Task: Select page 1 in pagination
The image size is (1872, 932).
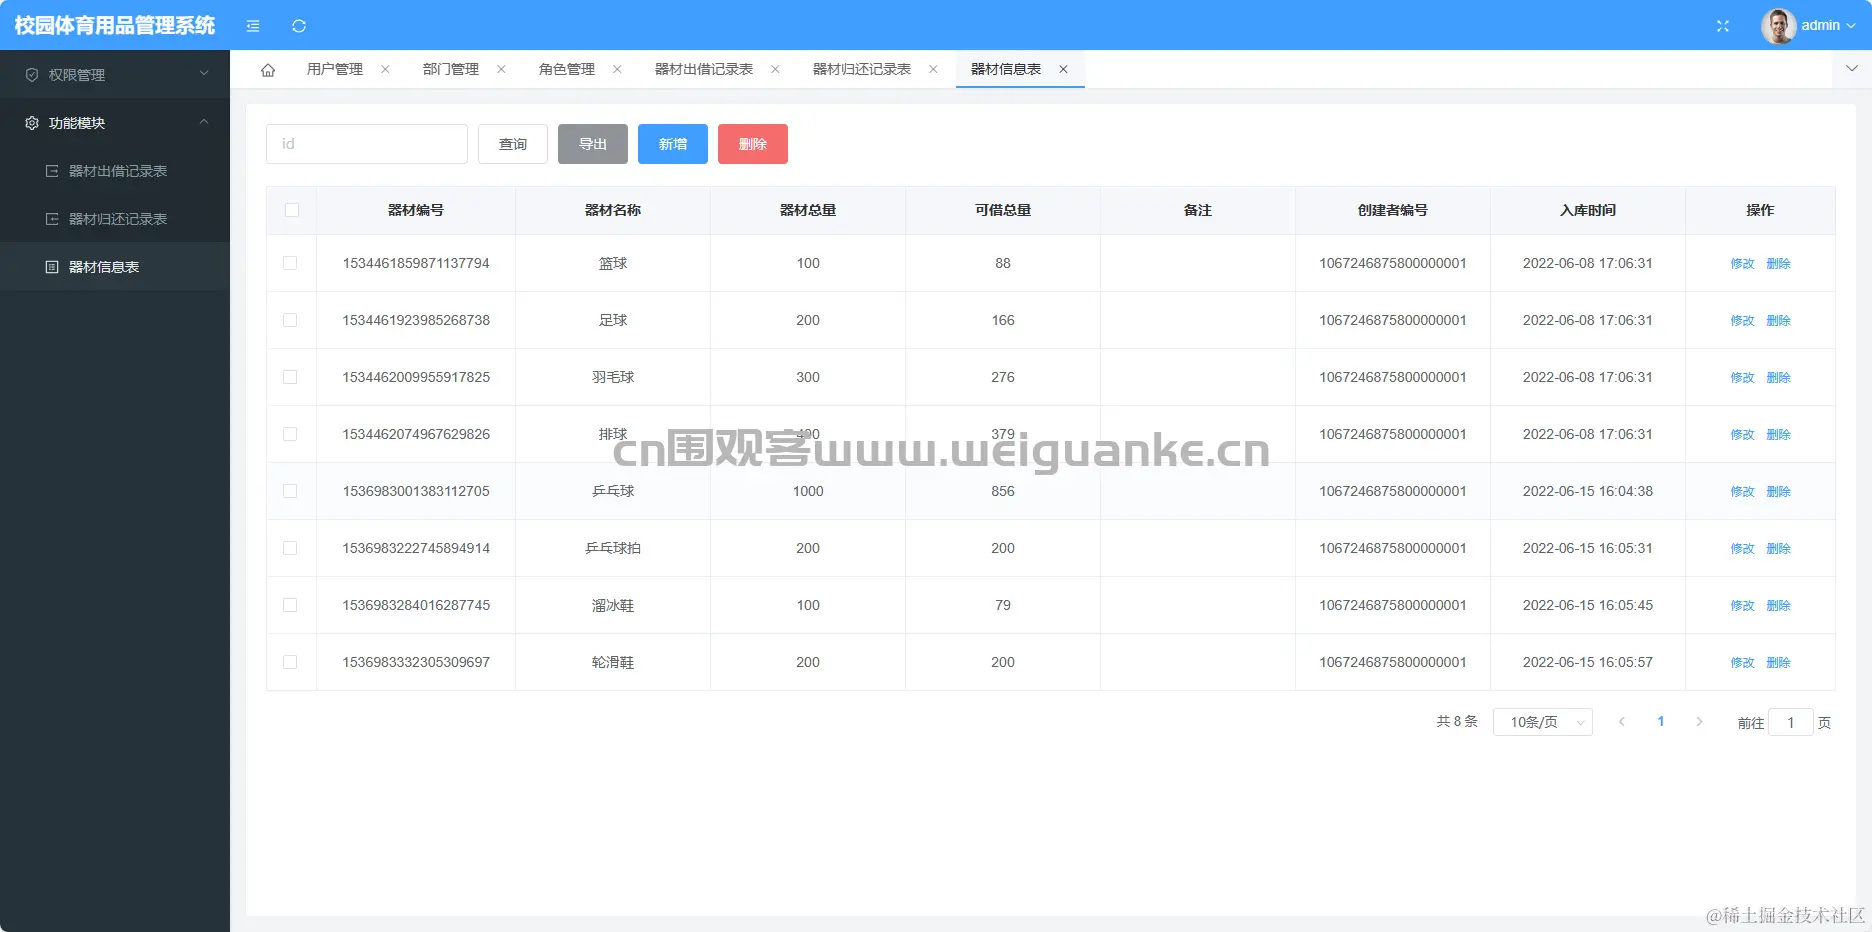Action: tap(1661, 722)
